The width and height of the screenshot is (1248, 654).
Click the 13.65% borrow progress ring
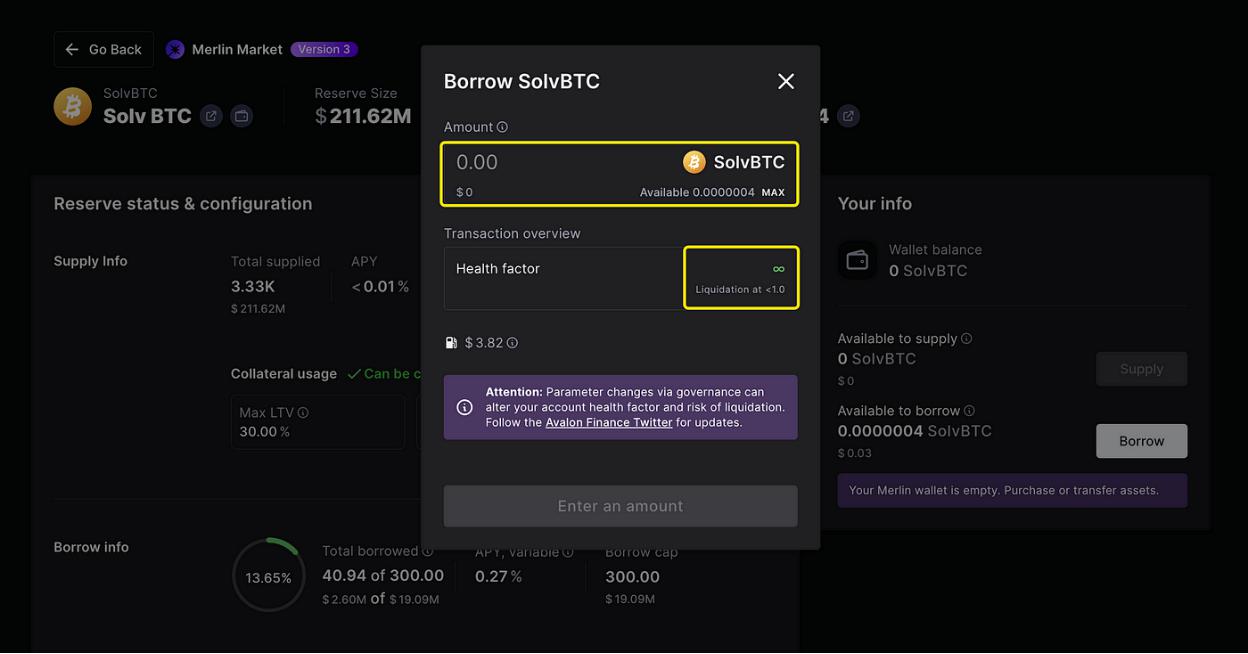pyautogui.click(x=268, y=577)
